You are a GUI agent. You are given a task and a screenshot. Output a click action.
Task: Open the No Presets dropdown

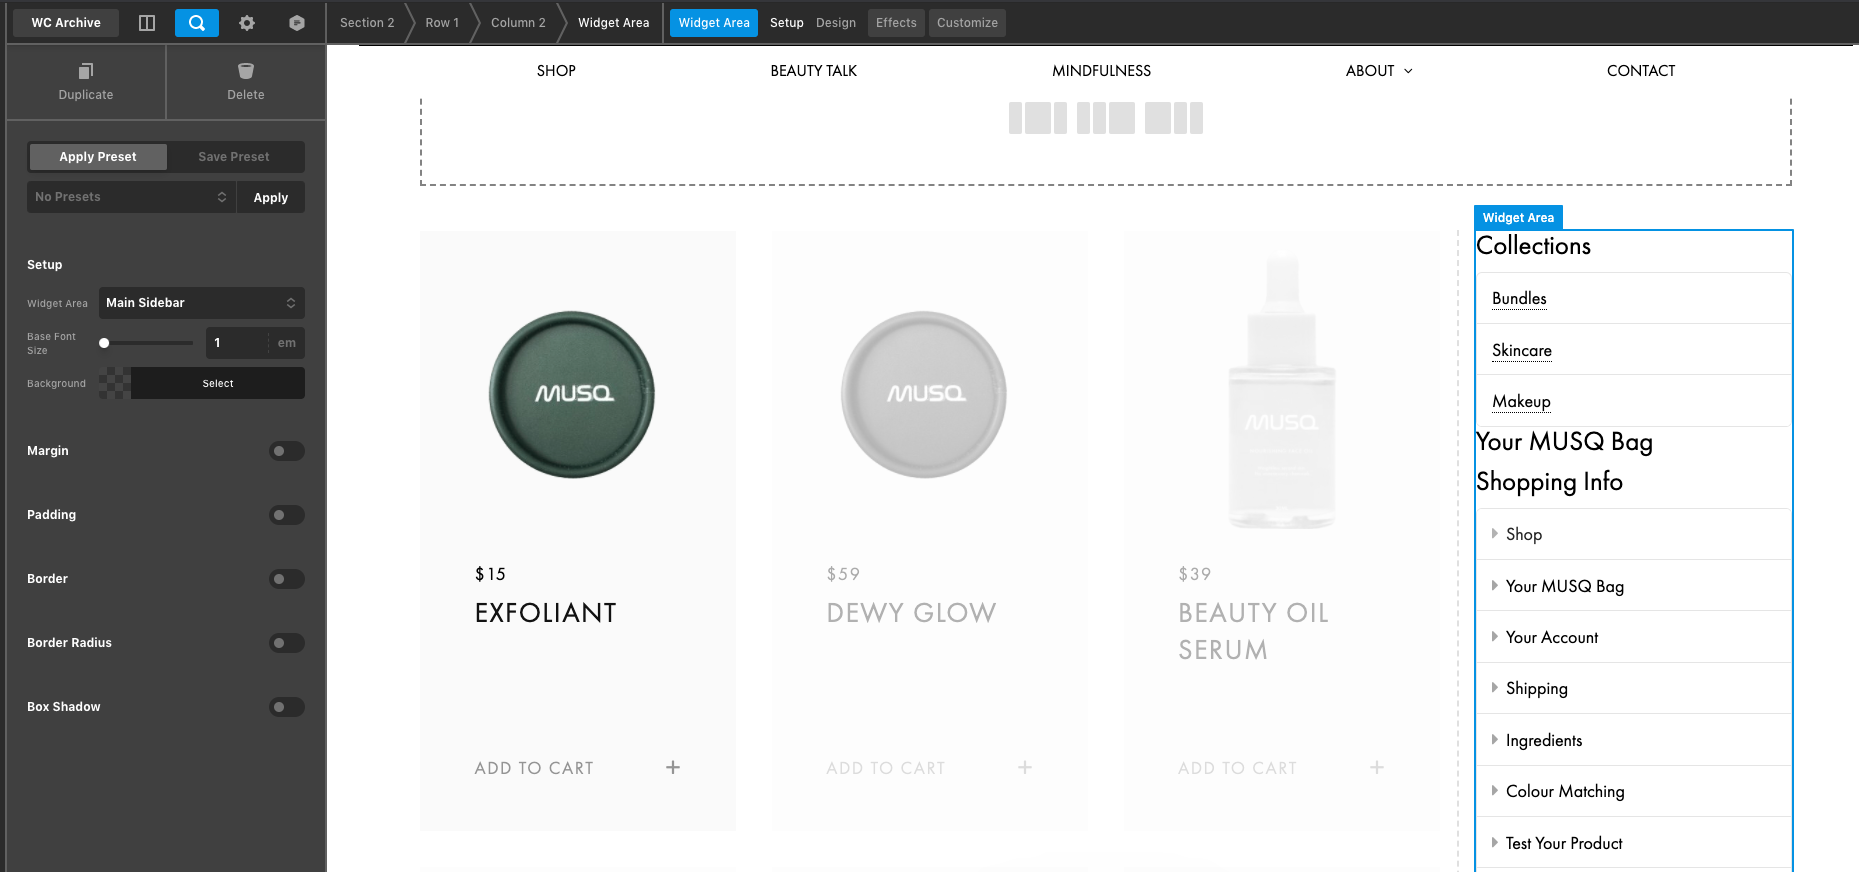coord(131,197)
